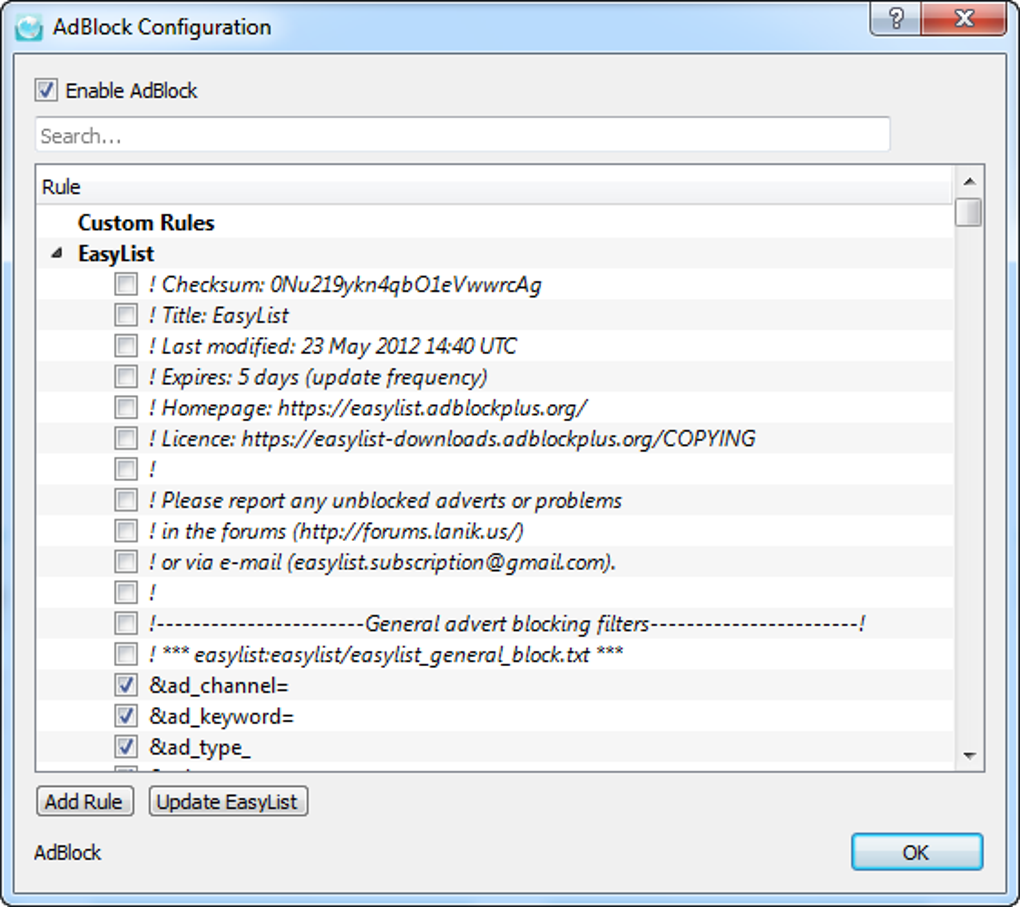The height and width of the screenshot is (907, 1020).
Task: Toggle the Enable AdBlock checkbox
Action: click(x=46, y=90)
